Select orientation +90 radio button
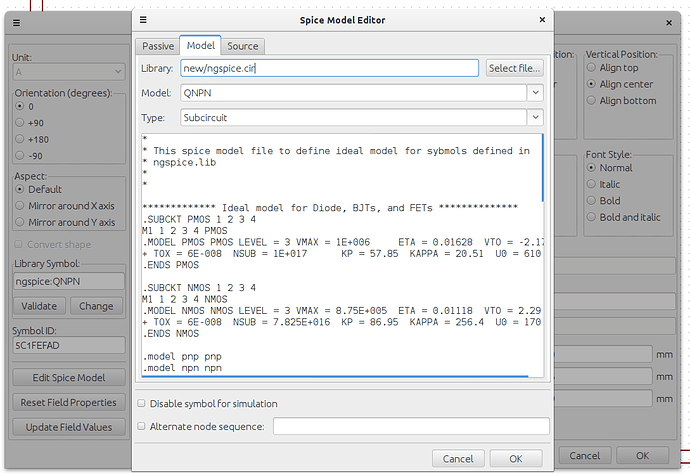Screen dimensions: 690x474 (20, 122)
